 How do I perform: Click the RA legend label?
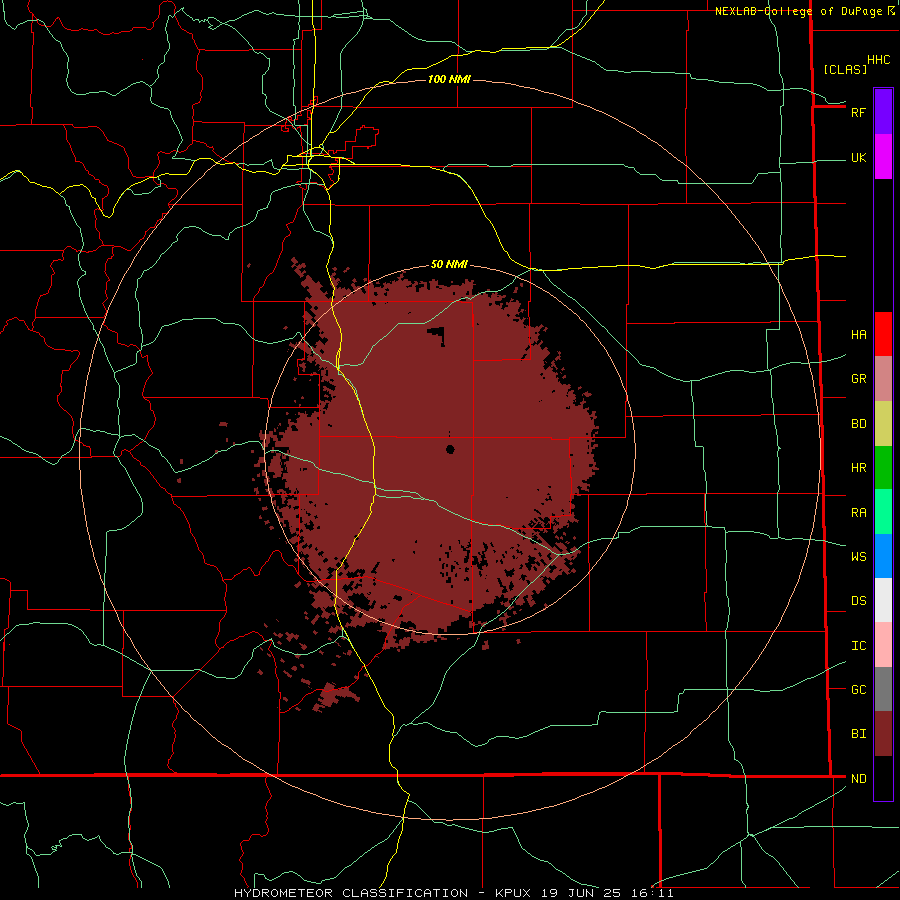858,513
